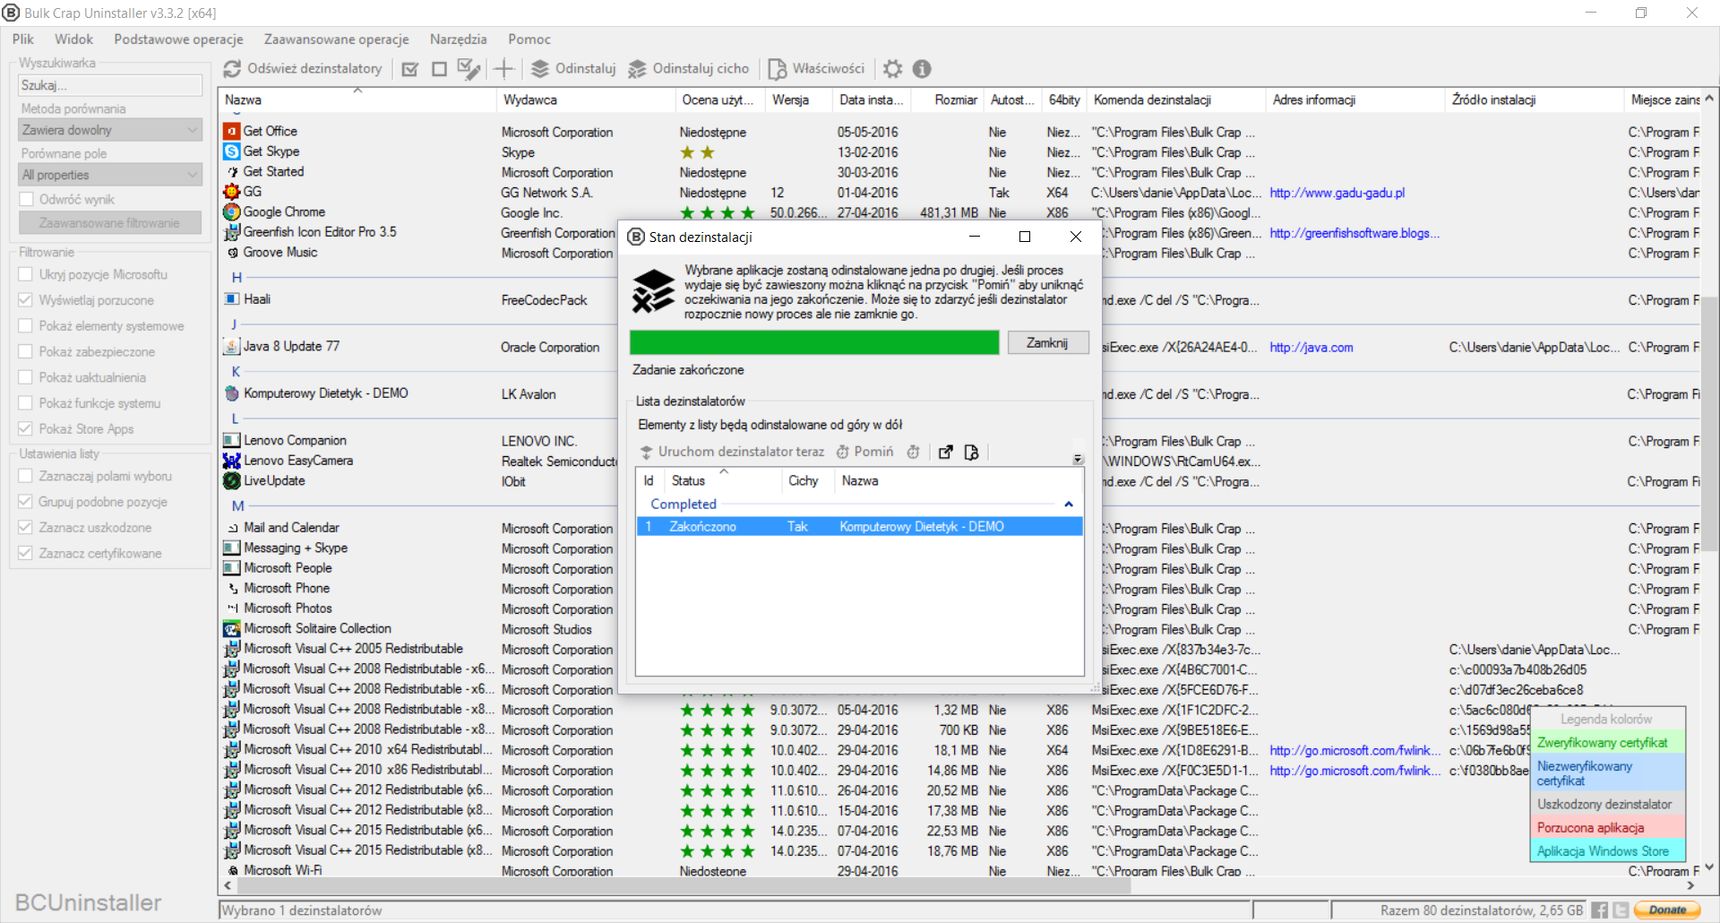Screen dimensions: 1720x923
Task: Click the Donate button
Action: pyautogui.click(x=1668, y=910)
